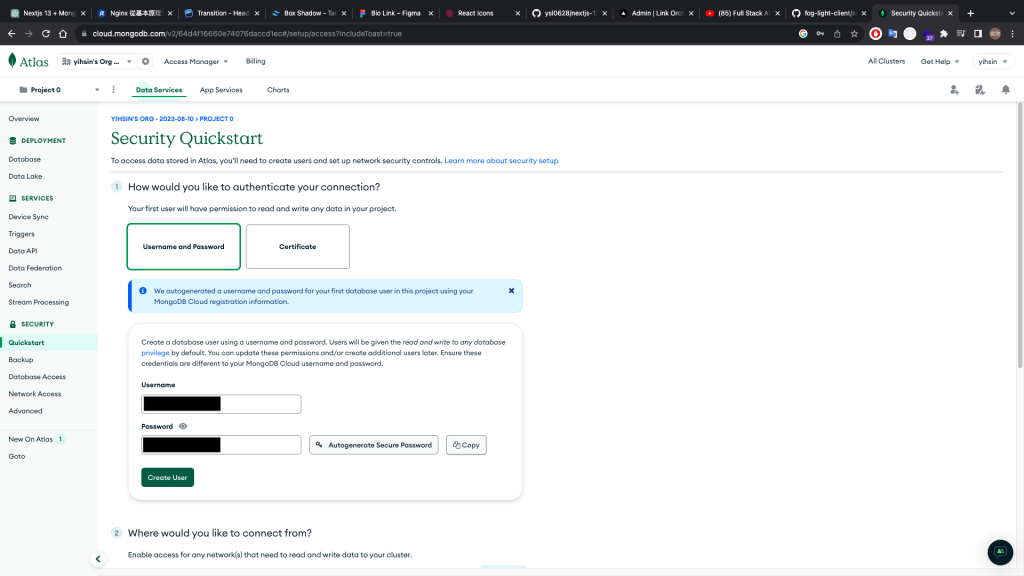1024x576 pixels.
Task: Switch to Figma Bio Link tab
Action: click(395, 13)
